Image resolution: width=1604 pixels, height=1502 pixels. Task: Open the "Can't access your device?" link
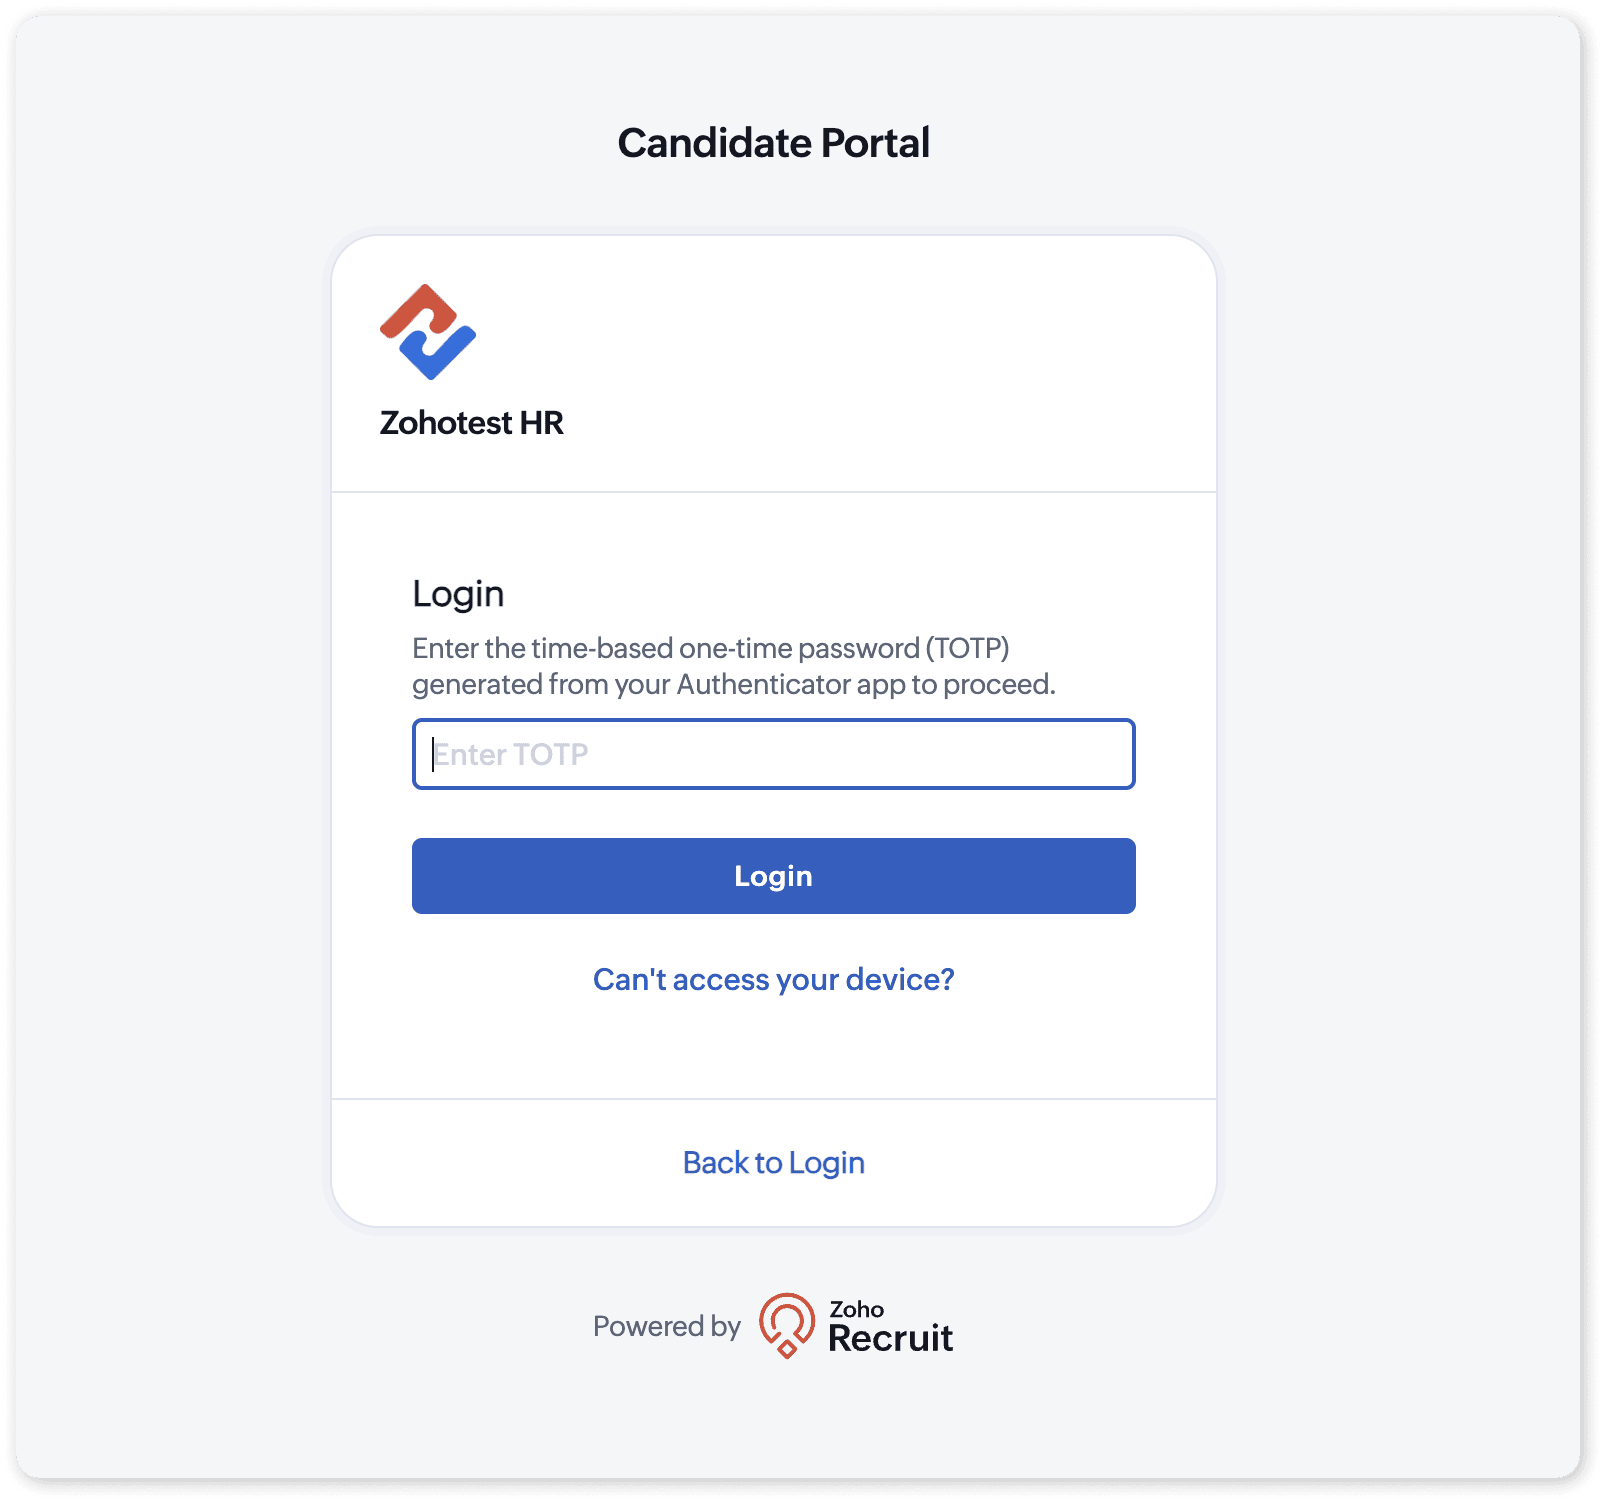773,979
